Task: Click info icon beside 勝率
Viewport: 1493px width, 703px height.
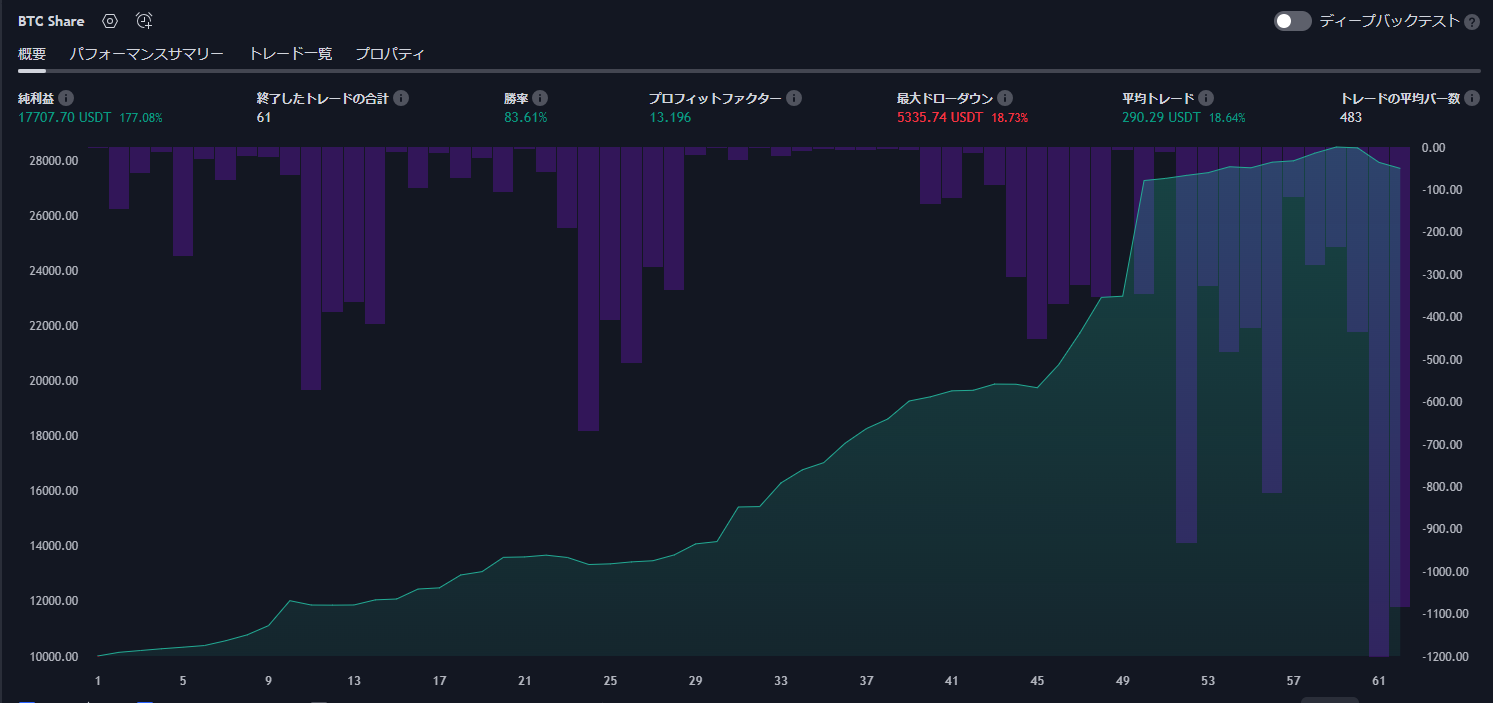Action: (540, 98)
